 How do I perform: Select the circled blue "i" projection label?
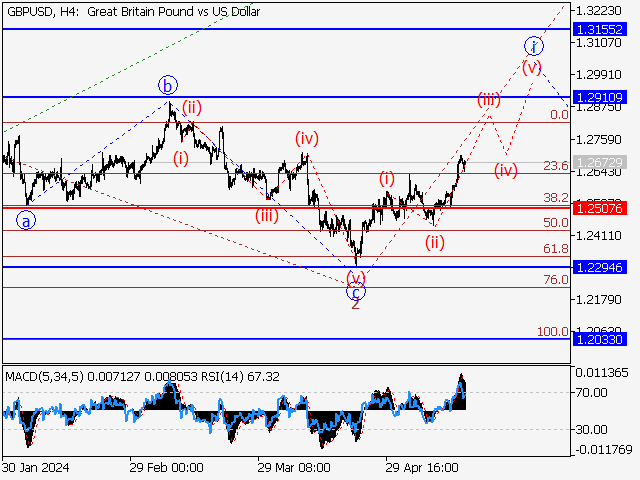click(x=535, y=46)
